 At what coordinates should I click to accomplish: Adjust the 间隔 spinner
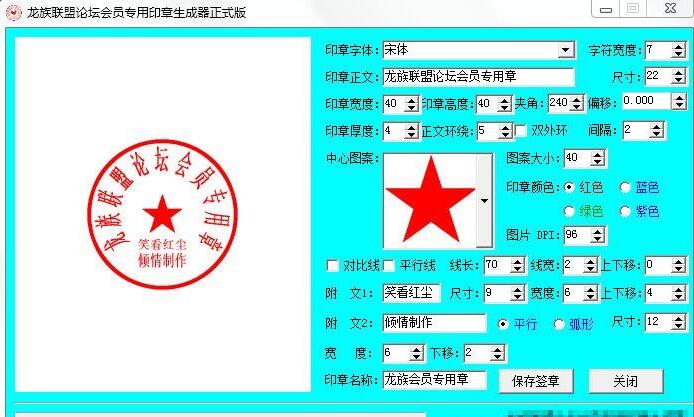(657, 130)
